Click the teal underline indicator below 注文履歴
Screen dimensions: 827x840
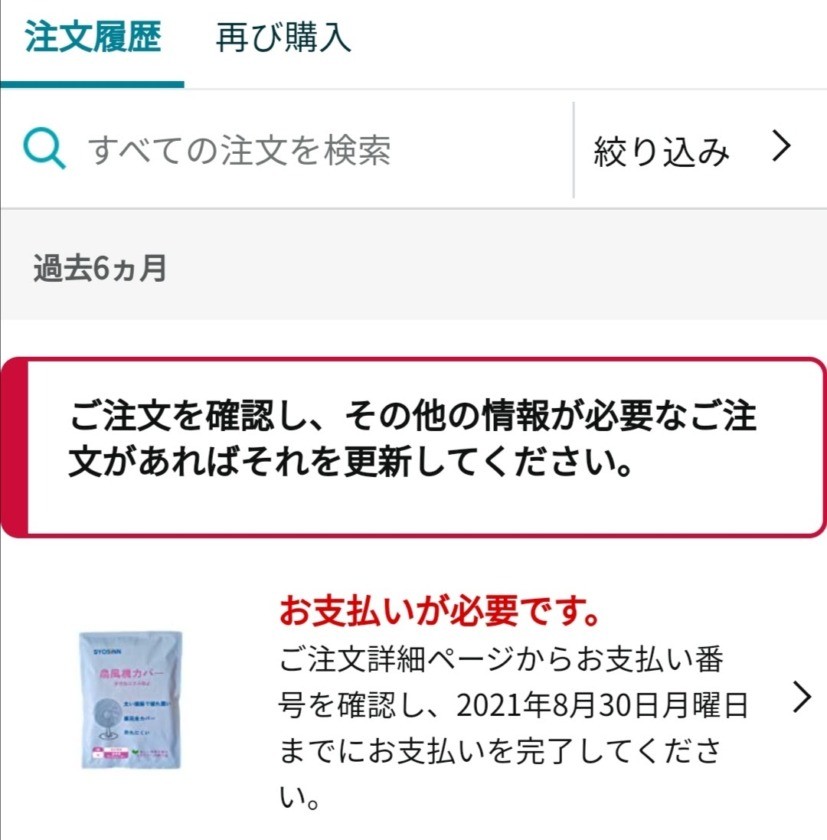pos(92,84)
